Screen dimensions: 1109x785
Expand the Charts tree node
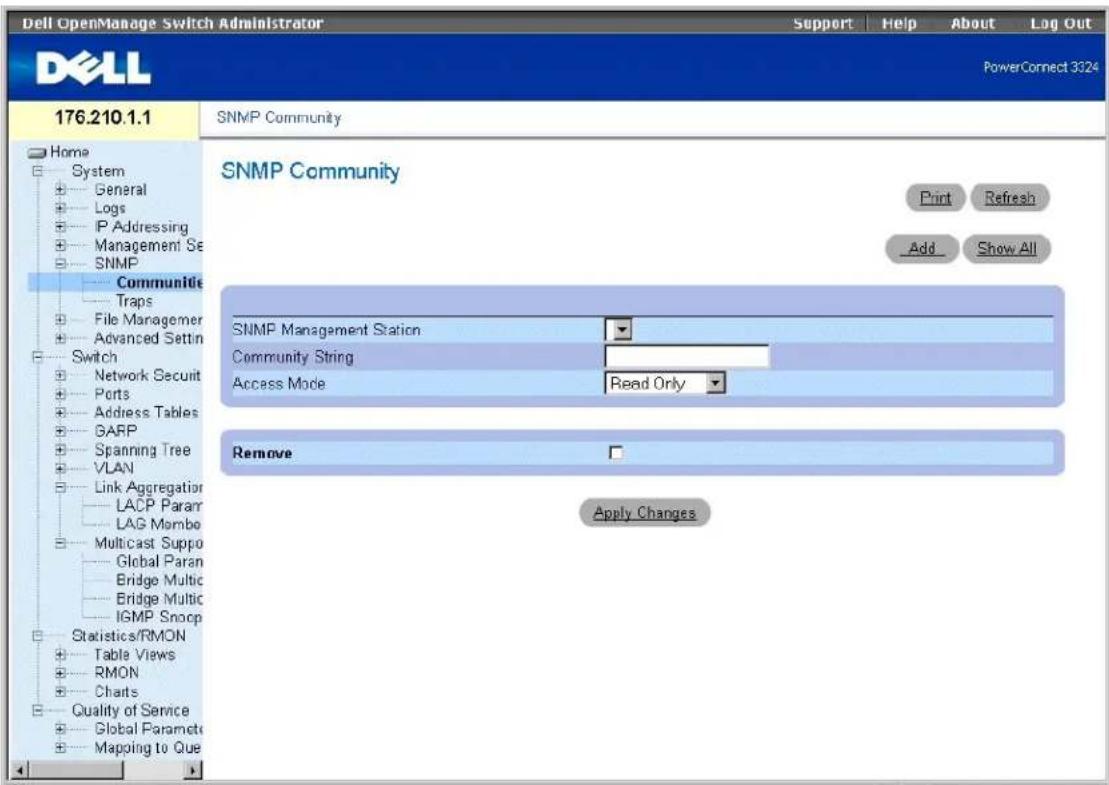tap(61, 692)
